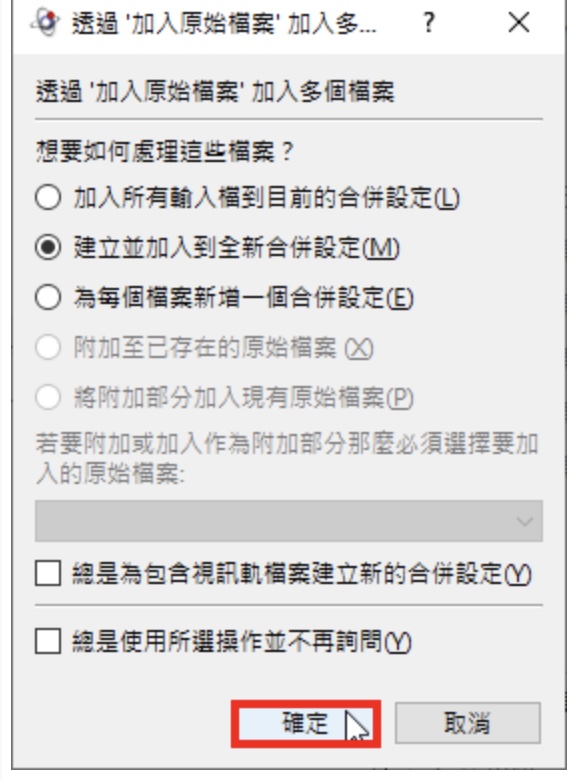Open help via the question mark button

point(428,22)
